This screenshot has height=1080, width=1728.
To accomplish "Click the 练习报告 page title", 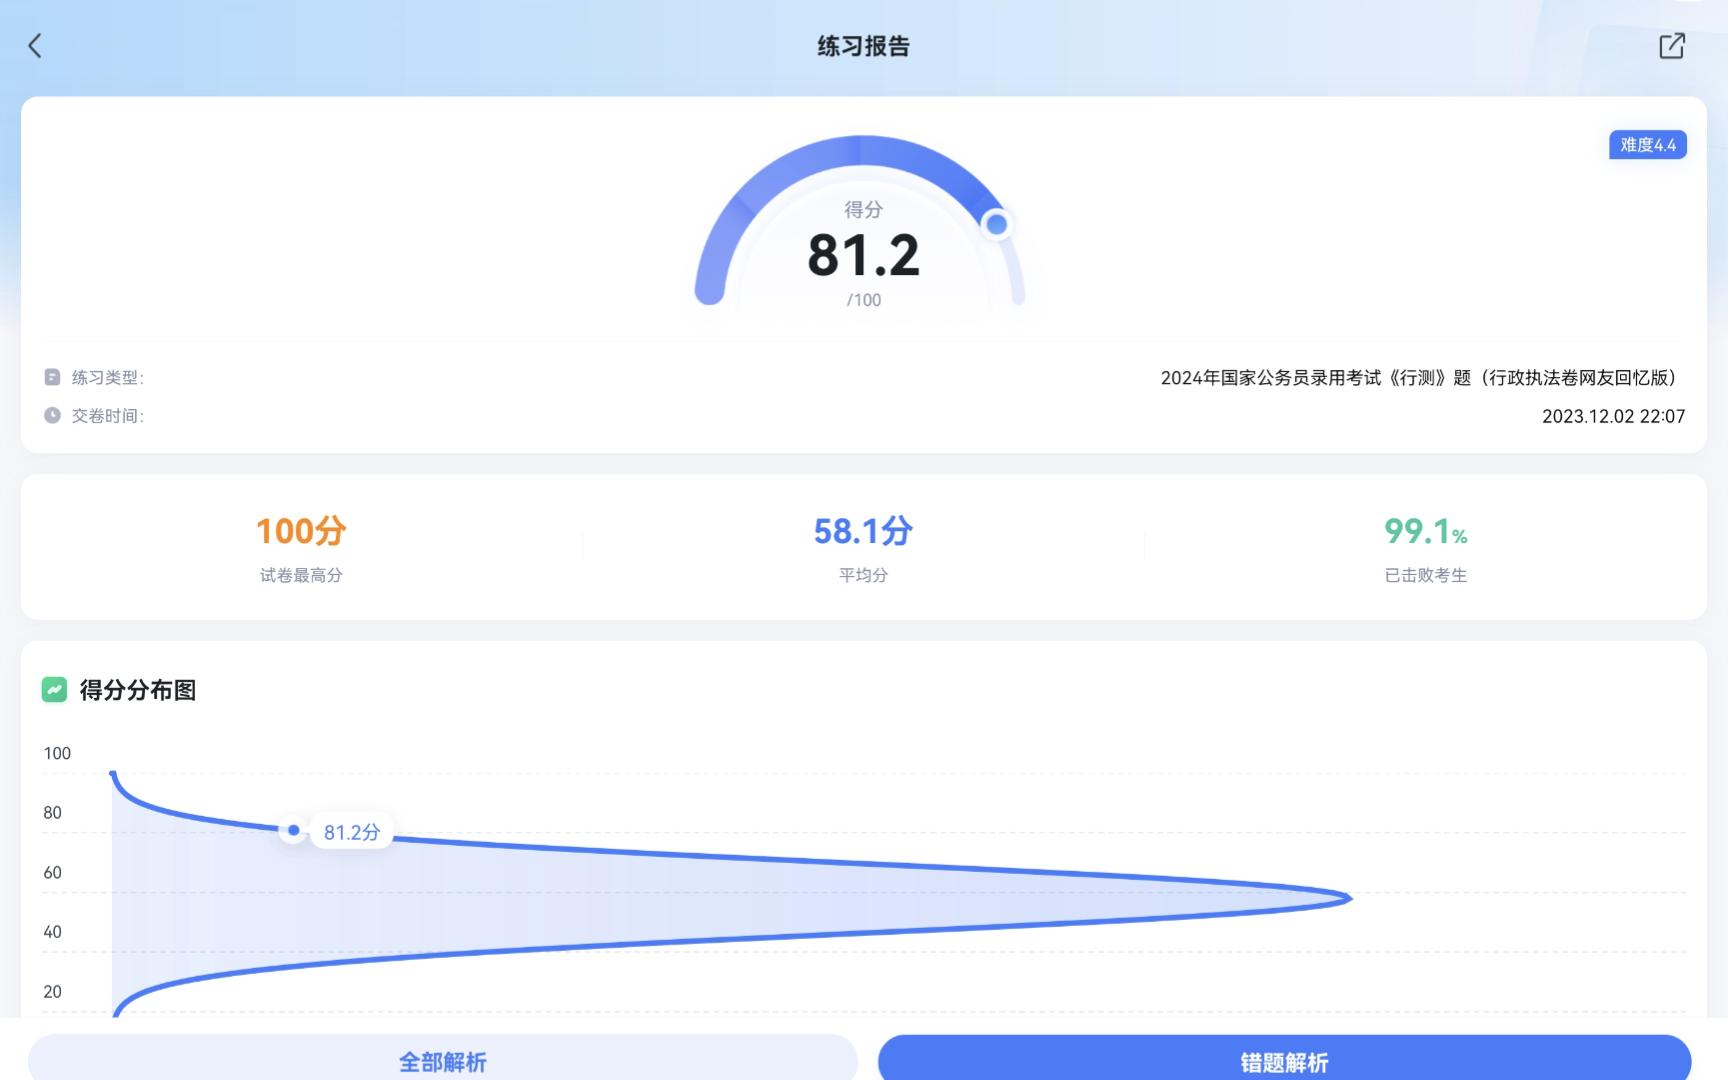I will point(863,46).
